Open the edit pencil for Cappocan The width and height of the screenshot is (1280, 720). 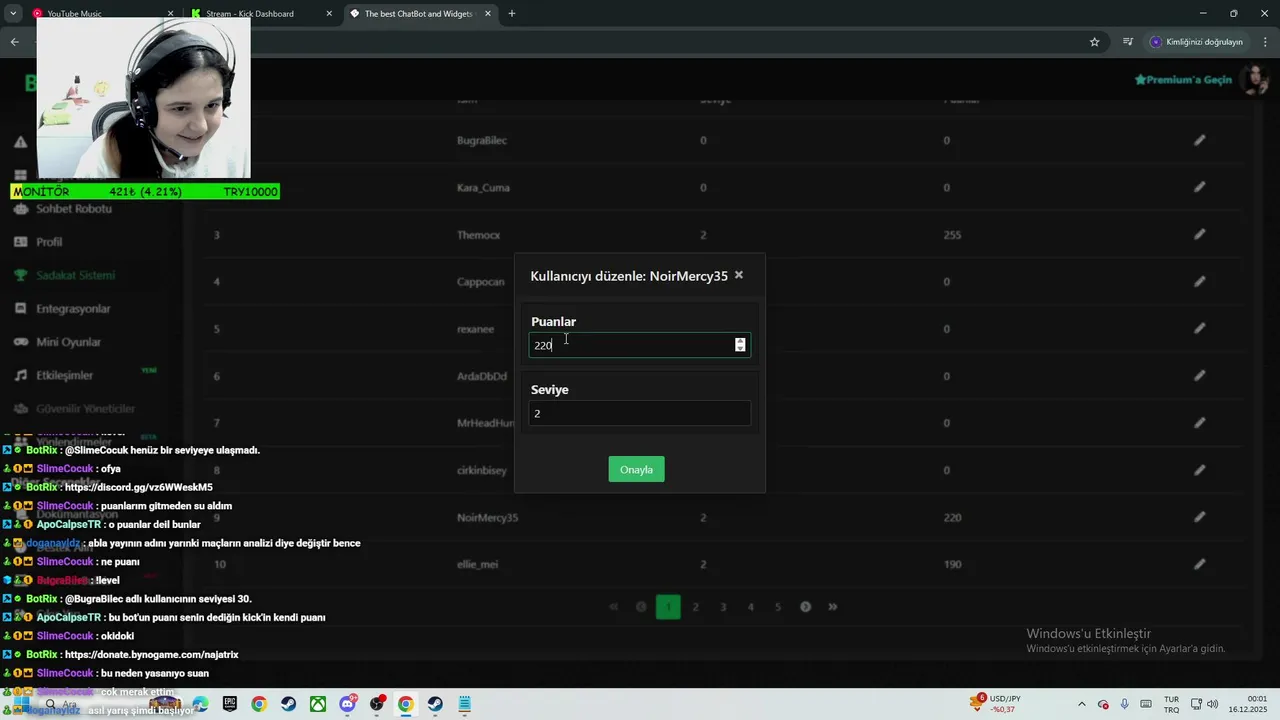point(1200,282)
